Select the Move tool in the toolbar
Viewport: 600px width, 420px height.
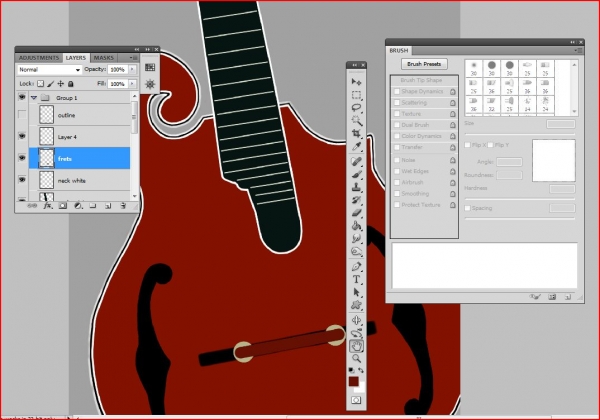[x=356, y=82]
